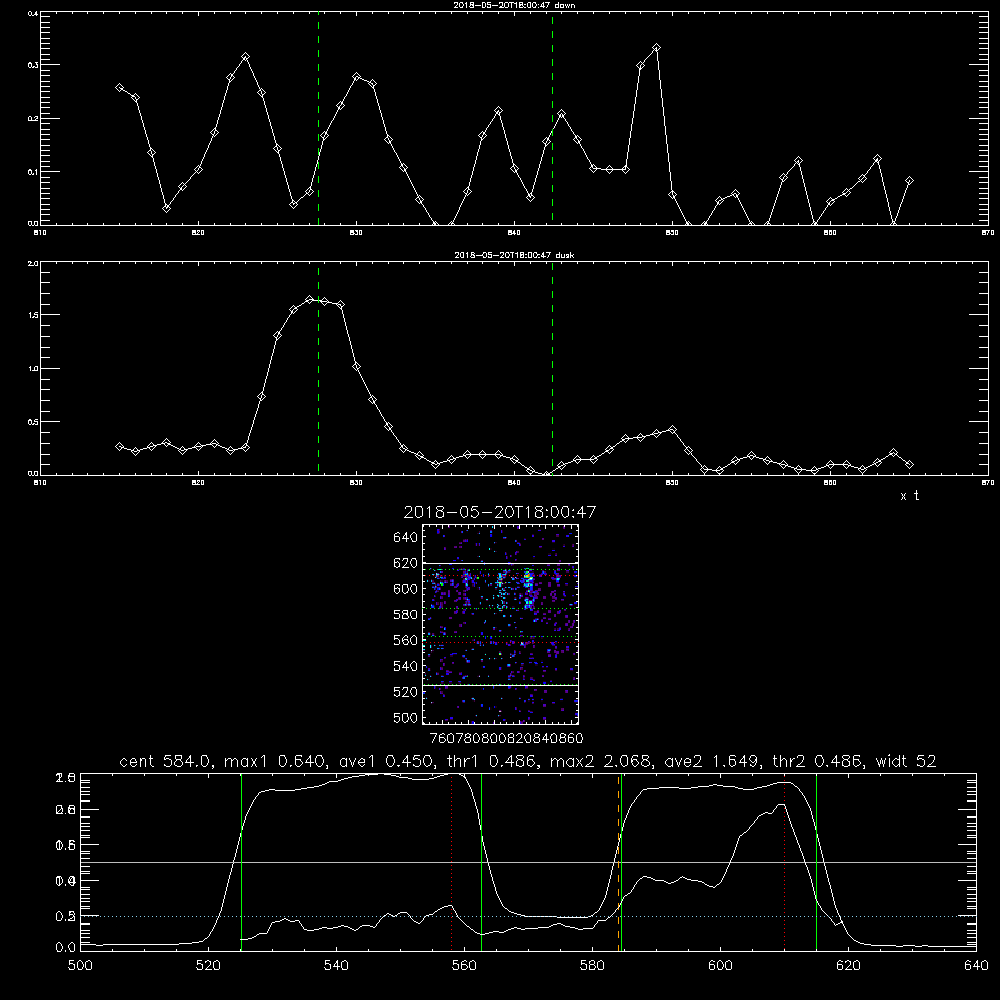Click the "540" x-axis label of bottom plot

pyautogui.click(x=336, y=966)
